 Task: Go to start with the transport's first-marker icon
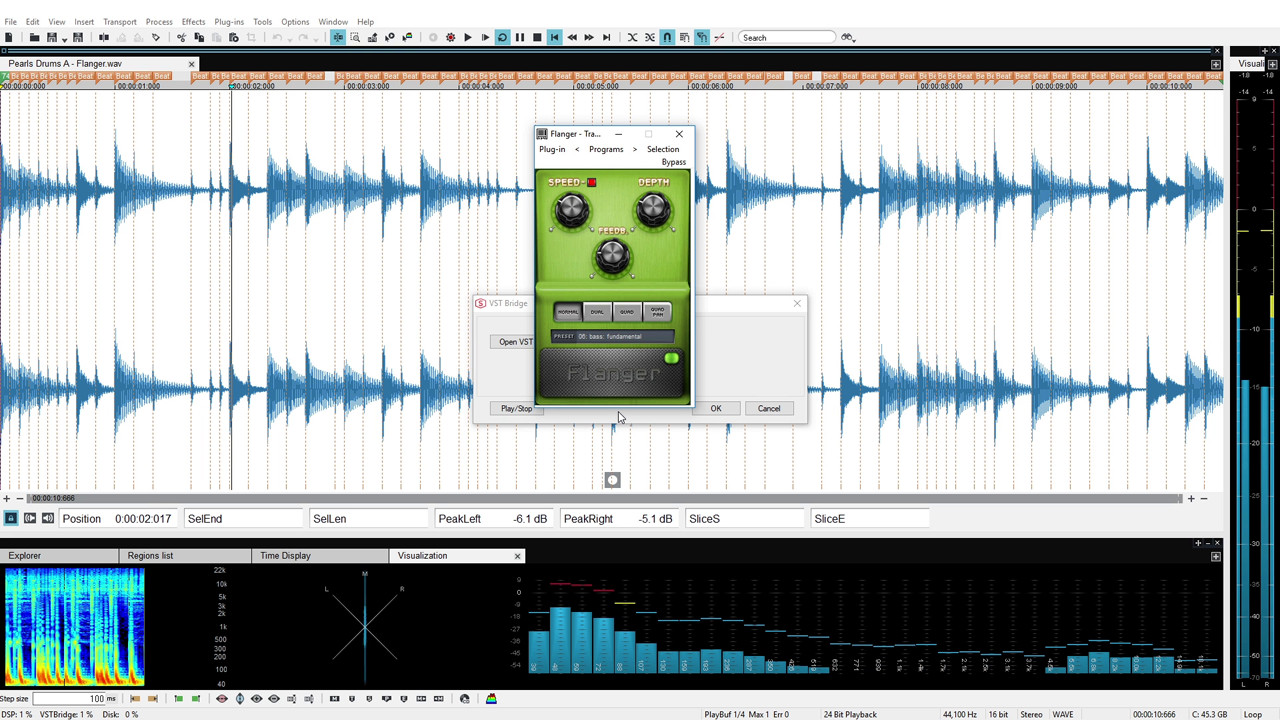point(553,37)
